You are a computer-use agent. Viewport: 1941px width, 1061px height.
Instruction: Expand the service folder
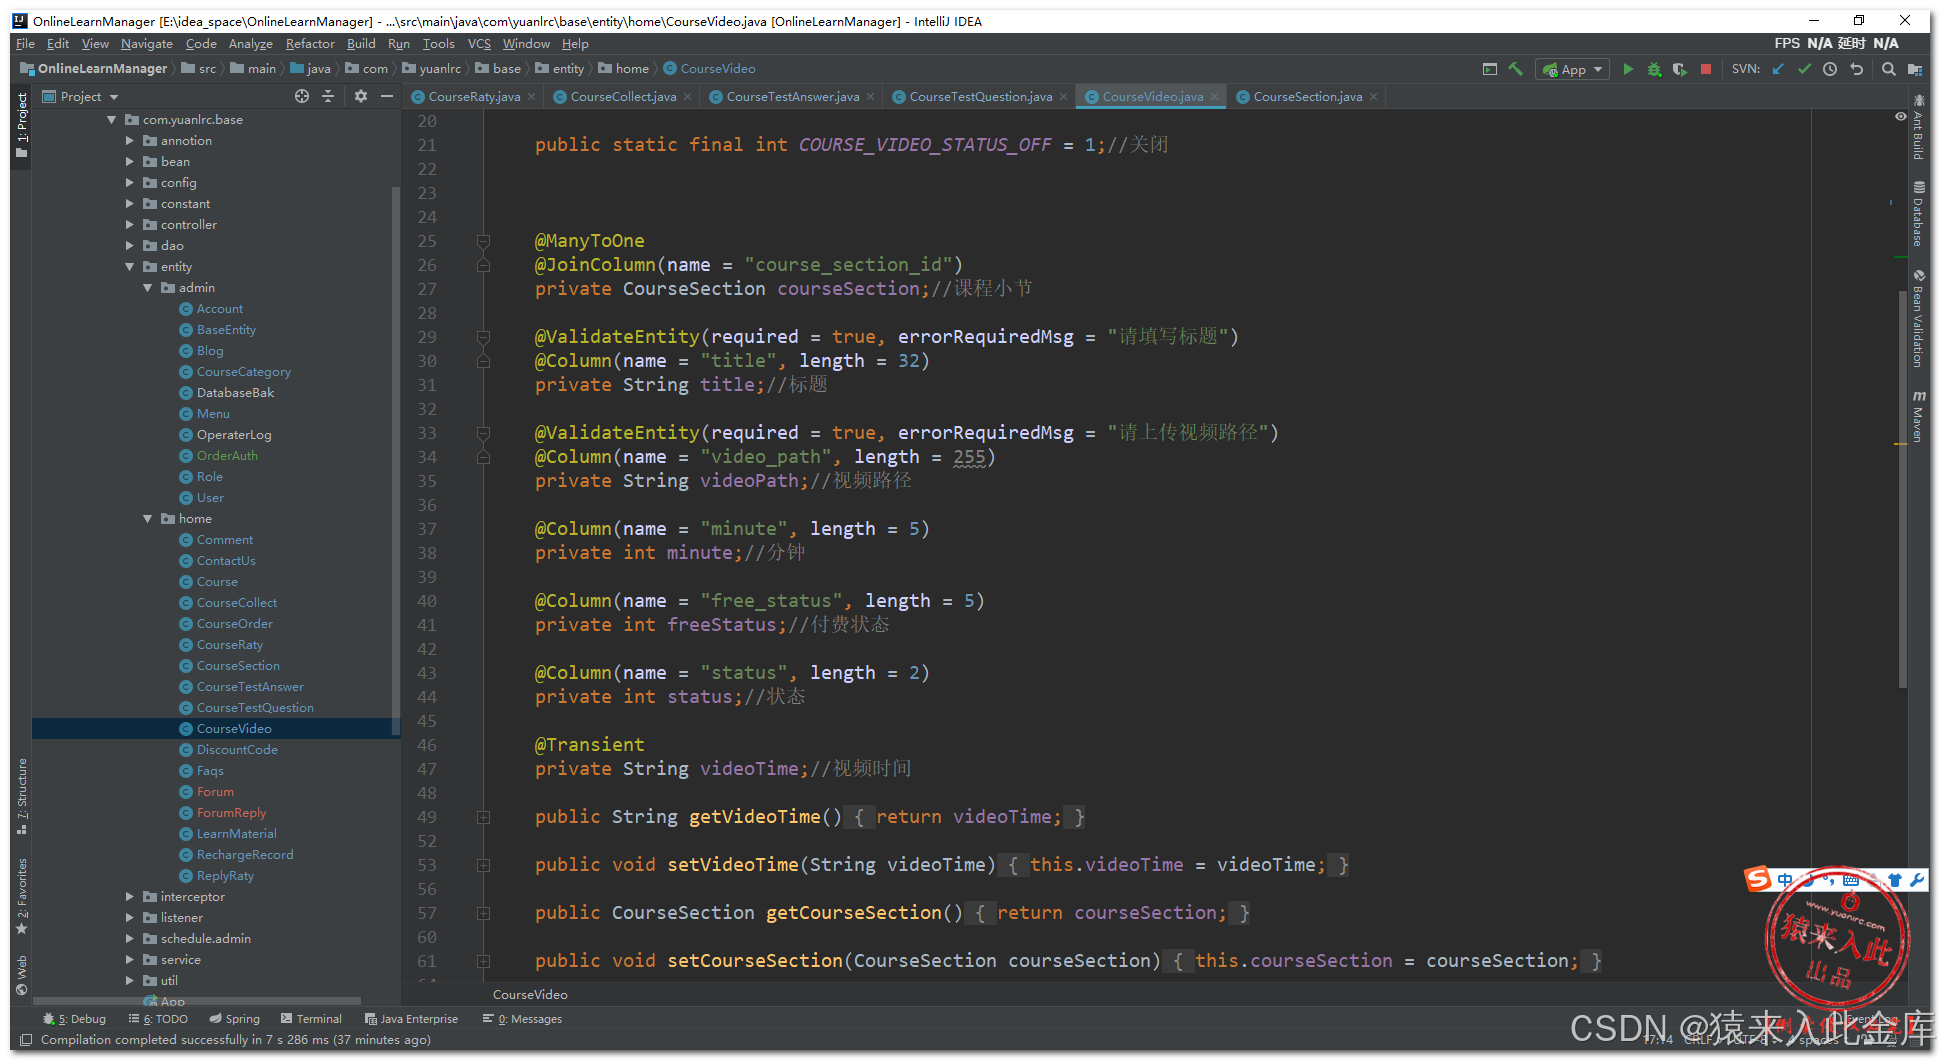130,960
